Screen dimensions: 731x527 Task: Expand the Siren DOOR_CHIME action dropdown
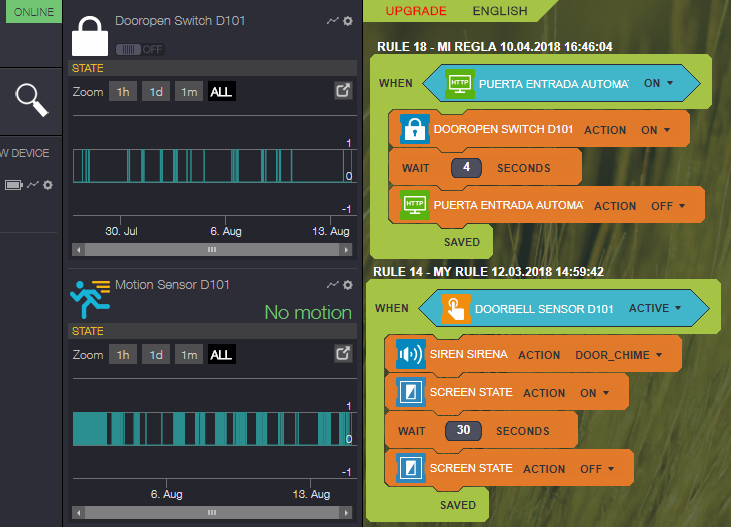tap(618, 355)
